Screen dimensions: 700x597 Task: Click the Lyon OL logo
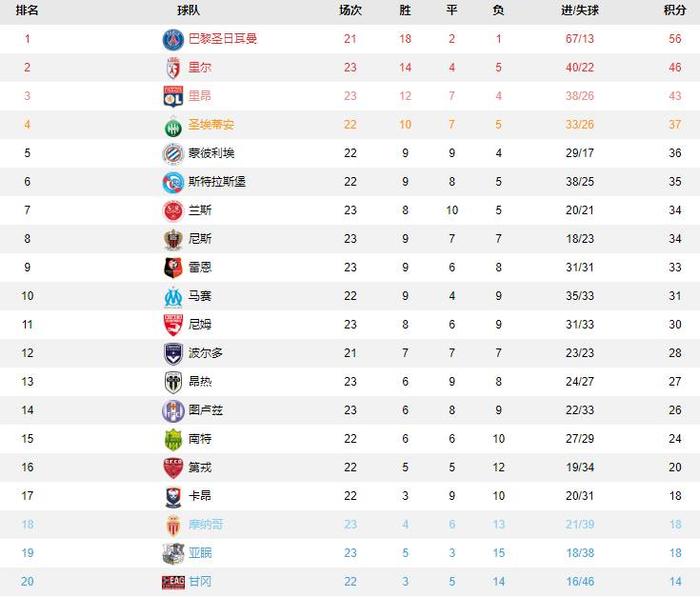pos(173,96)
